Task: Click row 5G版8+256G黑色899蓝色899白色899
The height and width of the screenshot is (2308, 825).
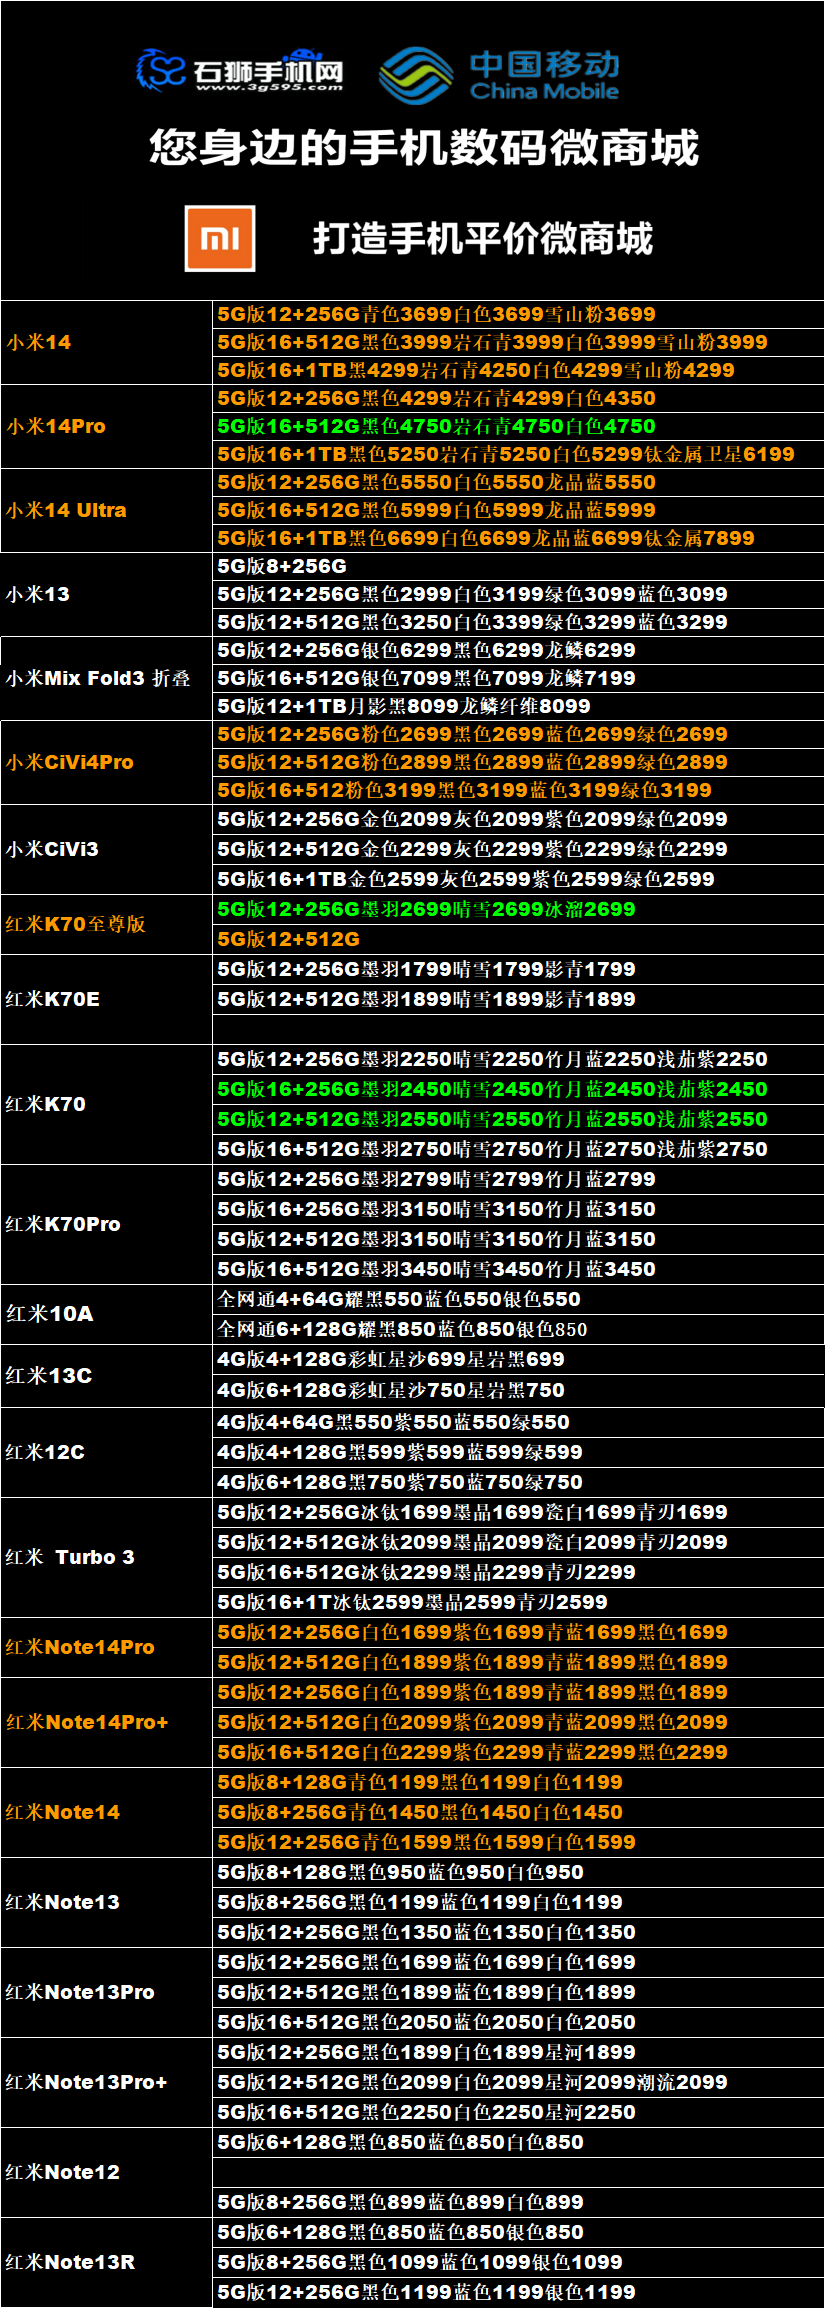Action: click(518, 2202)
